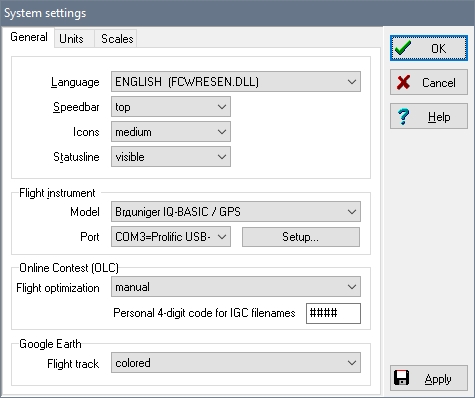Open the Speedbar position dropdown
The height and width of the screenshot is (398, 475).
coord(171,107)
